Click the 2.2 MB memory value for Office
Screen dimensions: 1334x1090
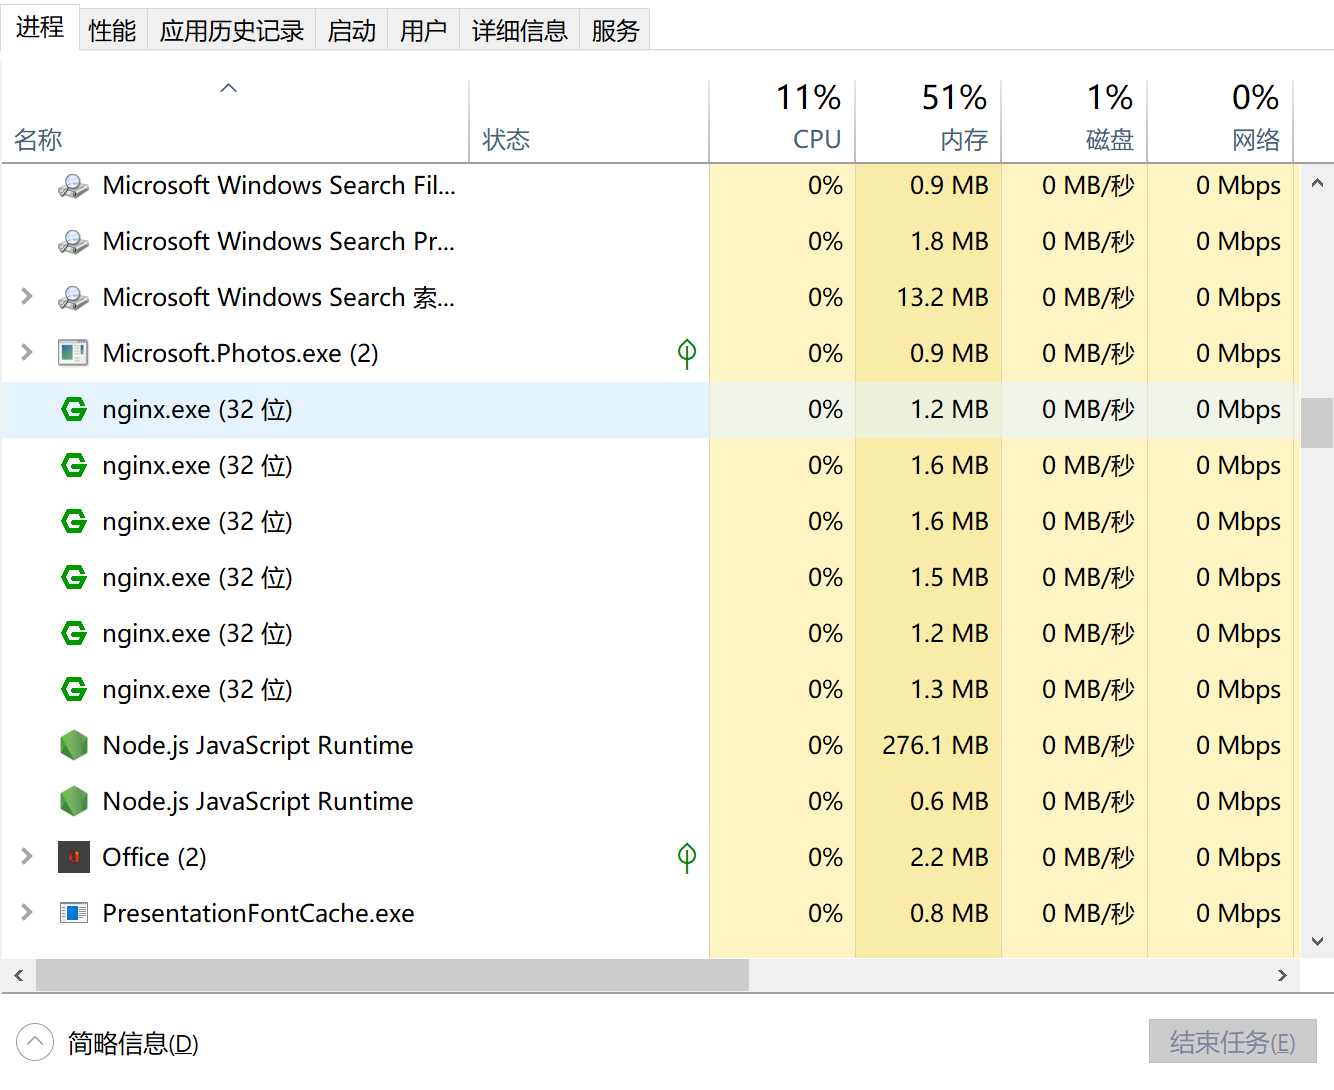pyautogui.click(x=949, y=858)
